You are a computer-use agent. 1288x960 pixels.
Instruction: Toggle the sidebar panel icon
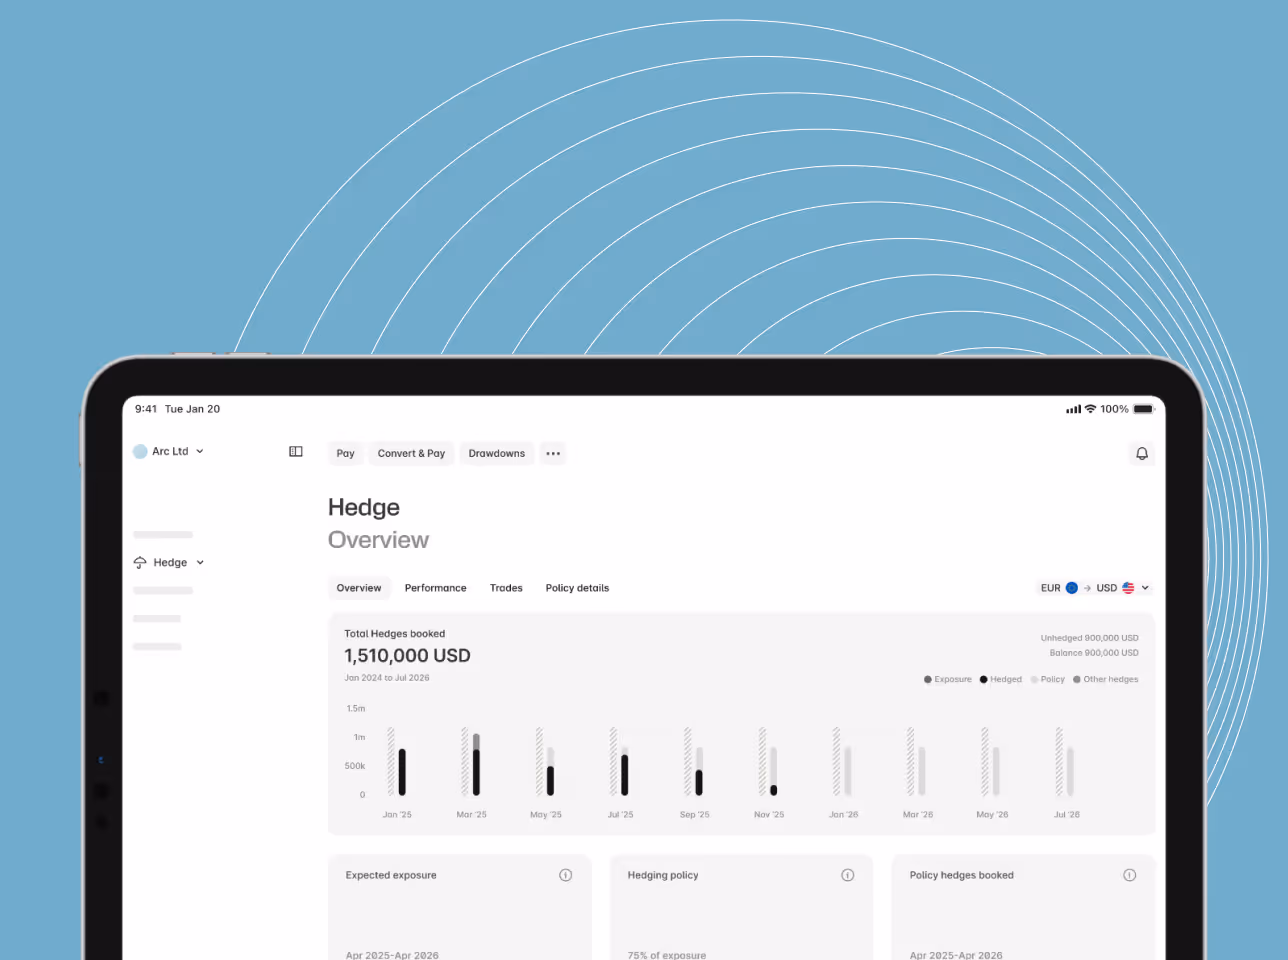pos(296,452)
